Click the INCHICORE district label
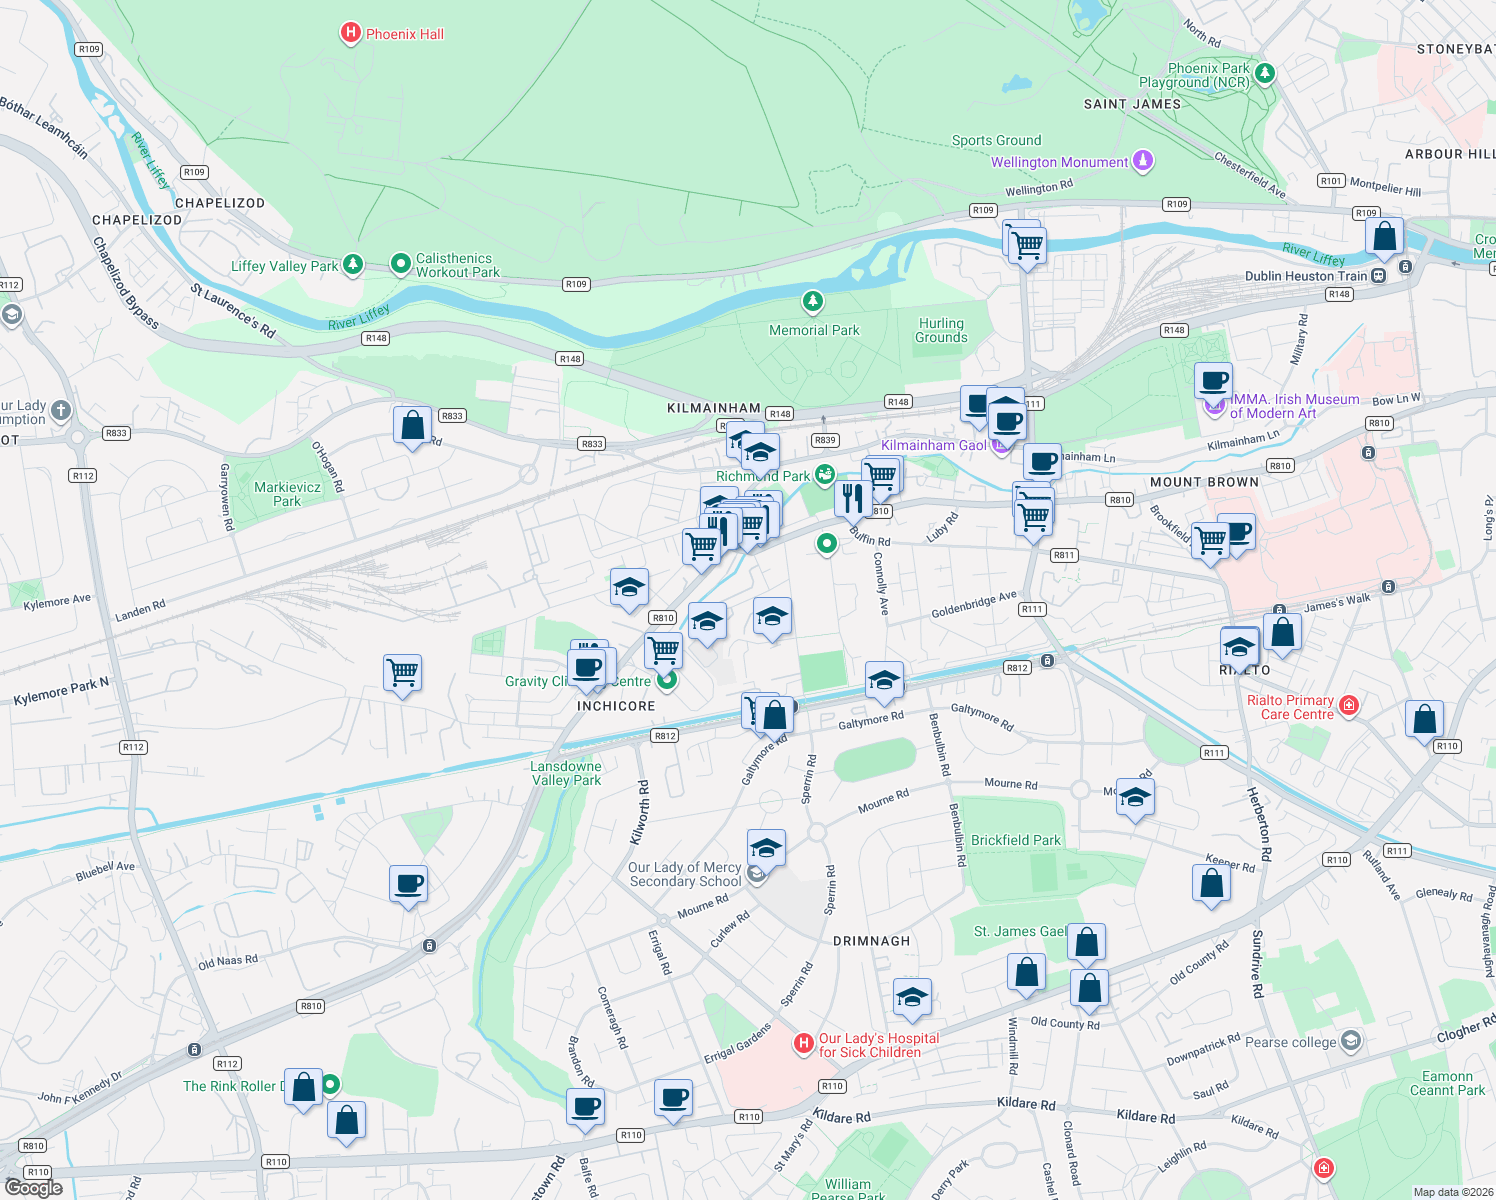This screenshot has height=1200, width=1496. [x=616, y=706]
